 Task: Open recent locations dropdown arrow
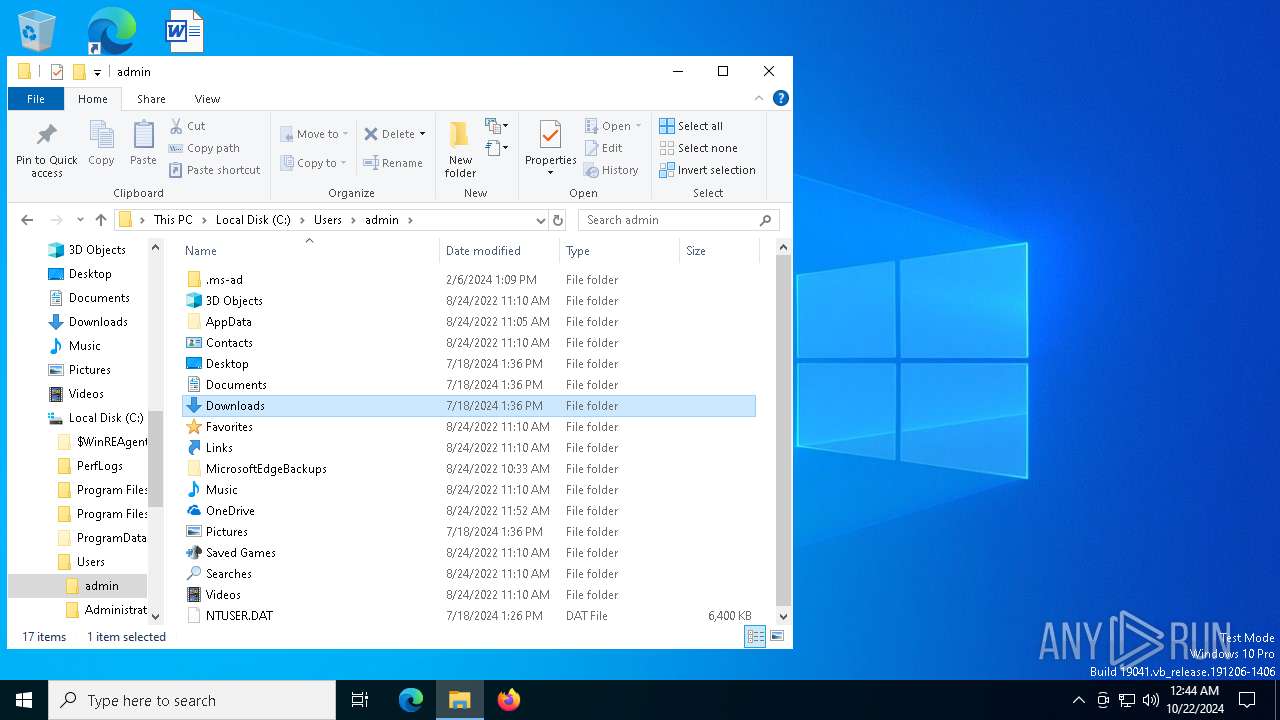[x=79, y=220]
